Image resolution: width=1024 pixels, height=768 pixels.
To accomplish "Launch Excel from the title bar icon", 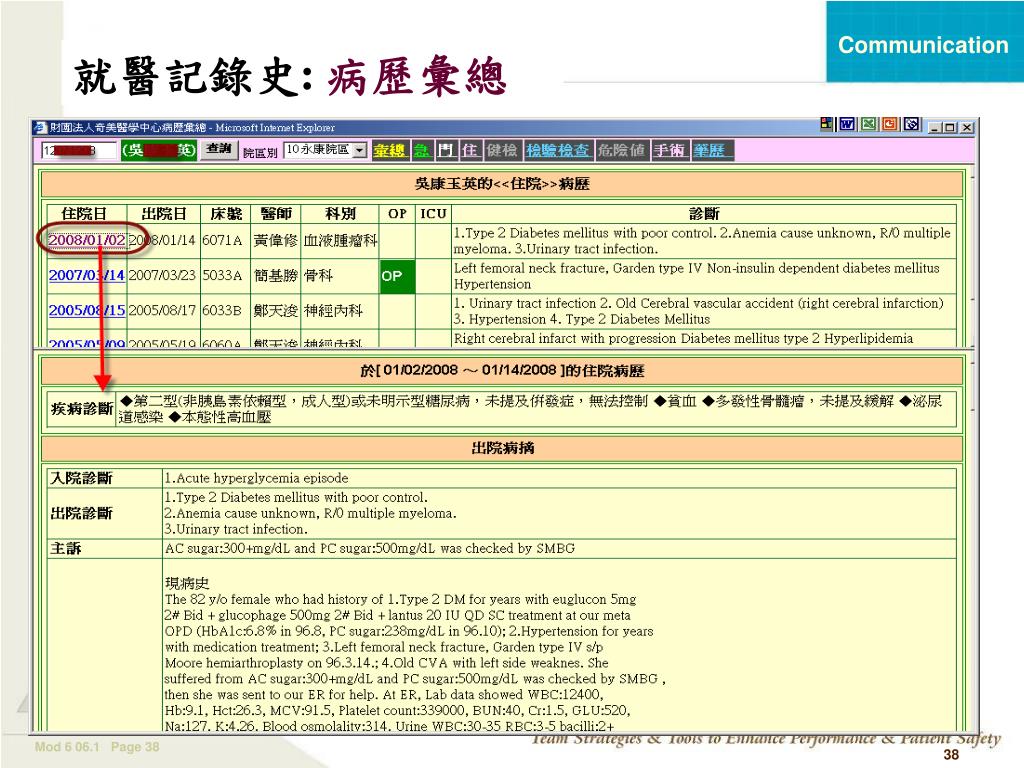I will [869, 124].
